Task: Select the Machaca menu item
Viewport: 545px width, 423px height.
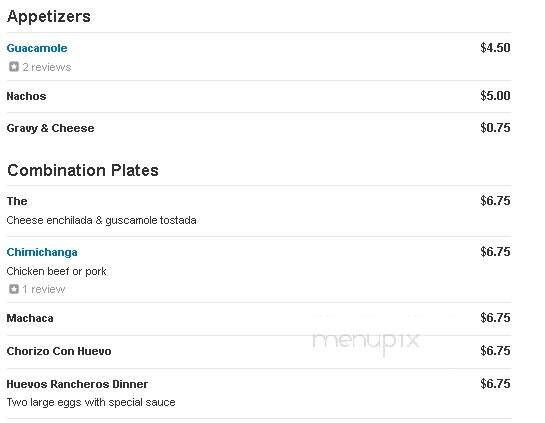Action: pos(30,318)
